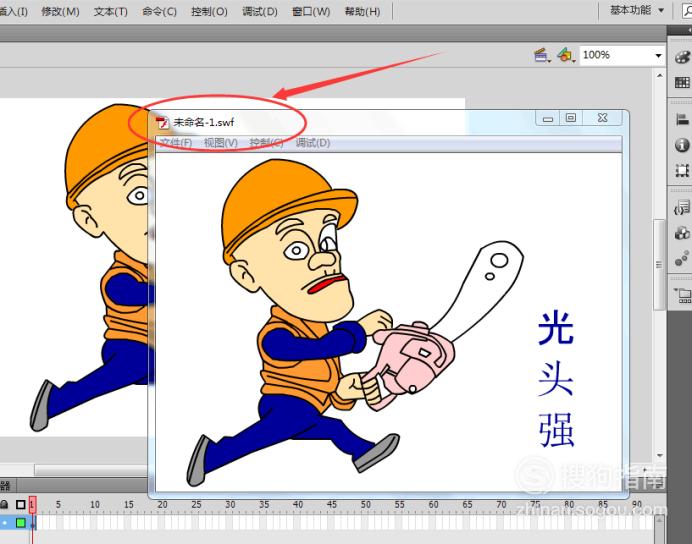Click frame number 45 on the timeline ruler
Screen dimensions: 692x544
332,504
